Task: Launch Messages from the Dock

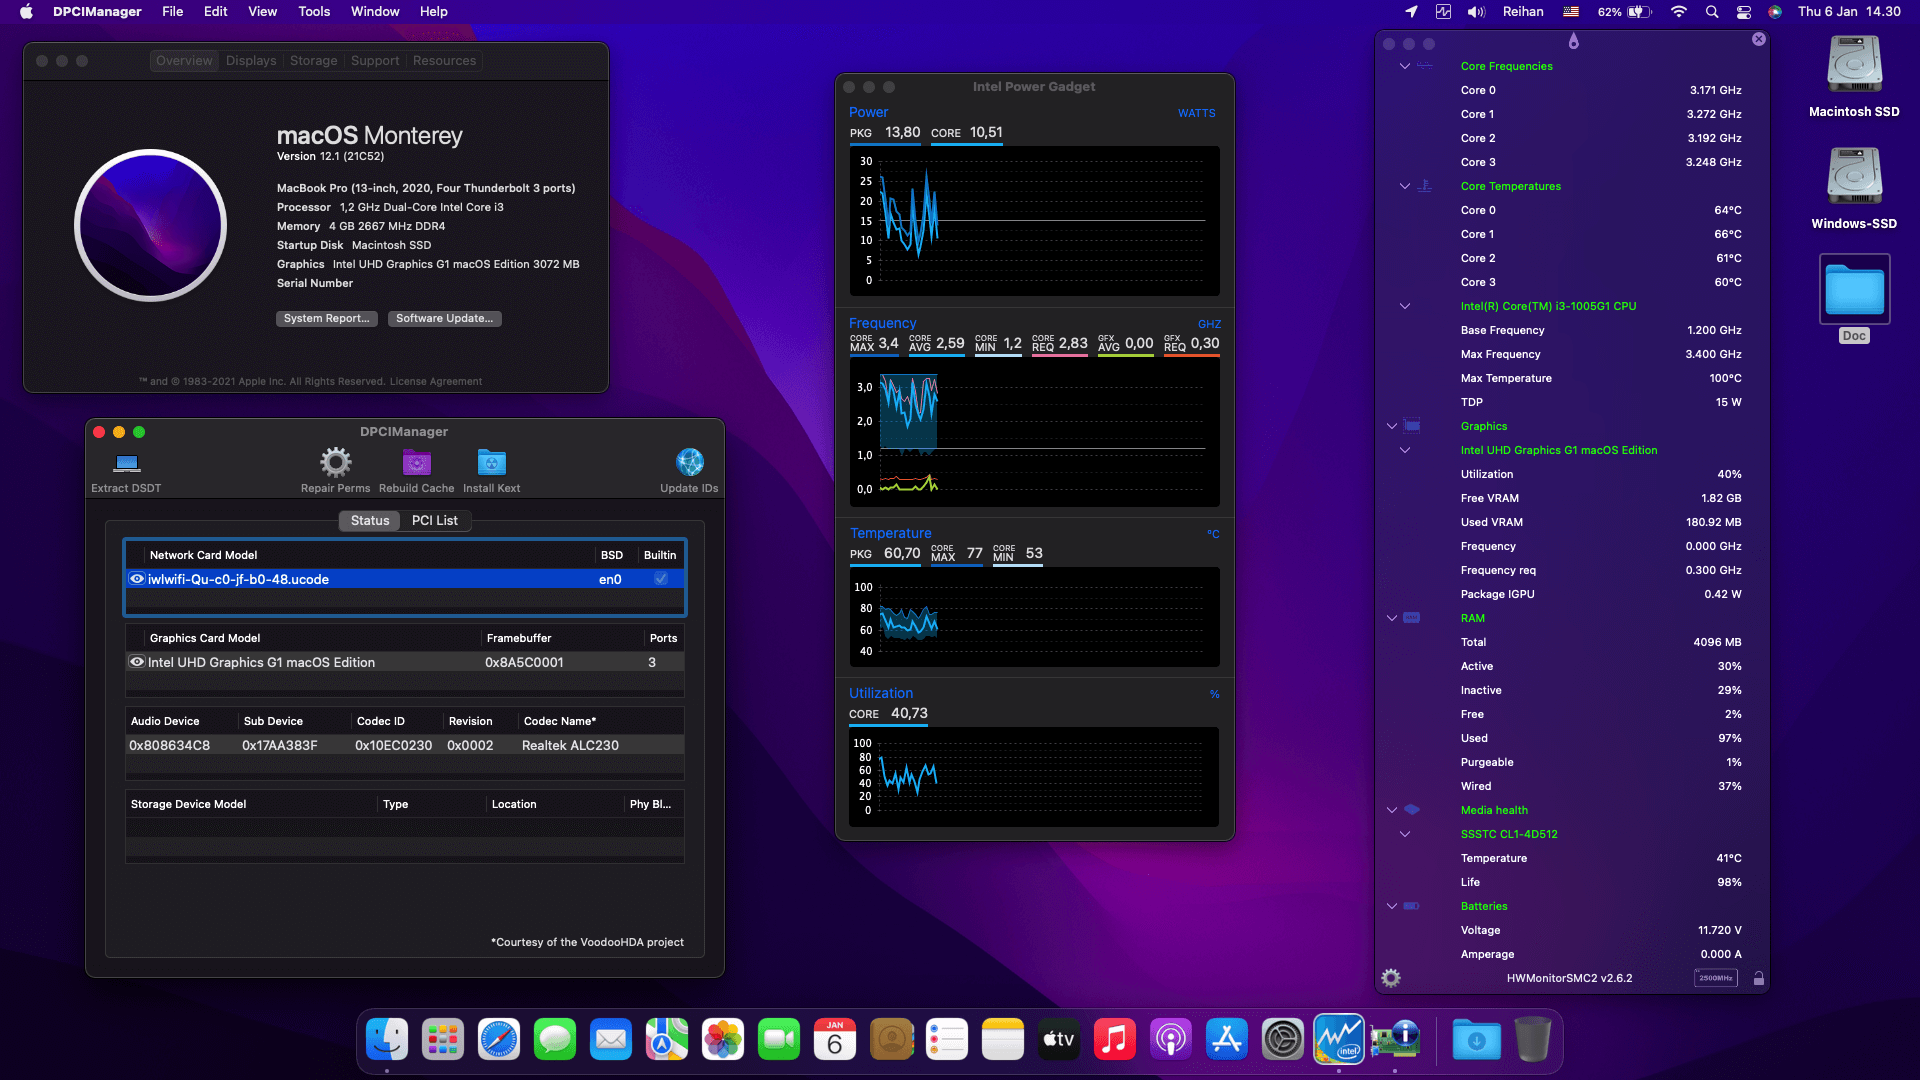Action: coord(555,1040)
